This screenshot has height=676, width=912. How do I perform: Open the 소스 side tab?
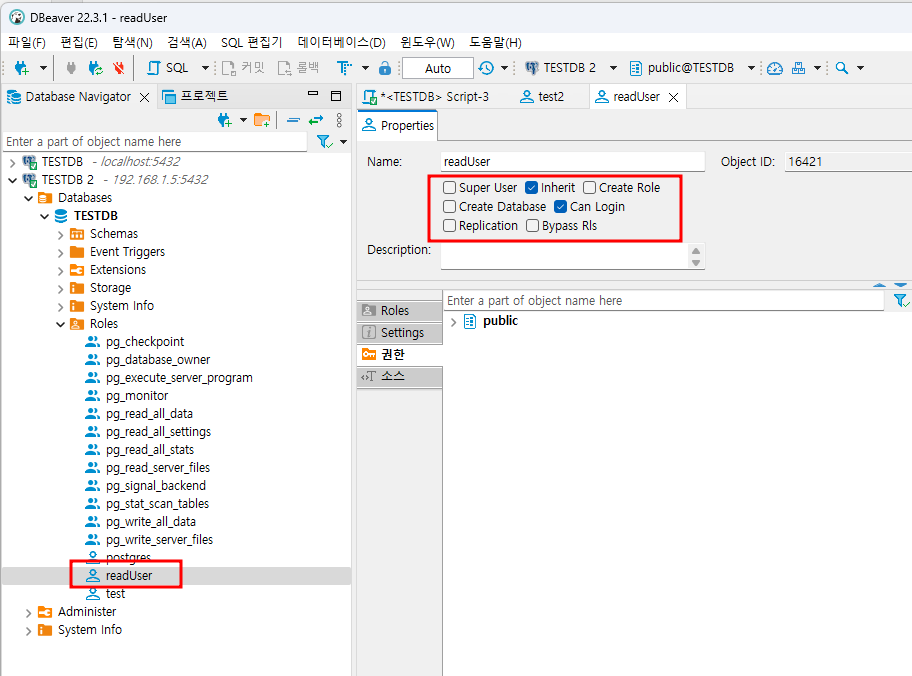(x=400, y=376)
